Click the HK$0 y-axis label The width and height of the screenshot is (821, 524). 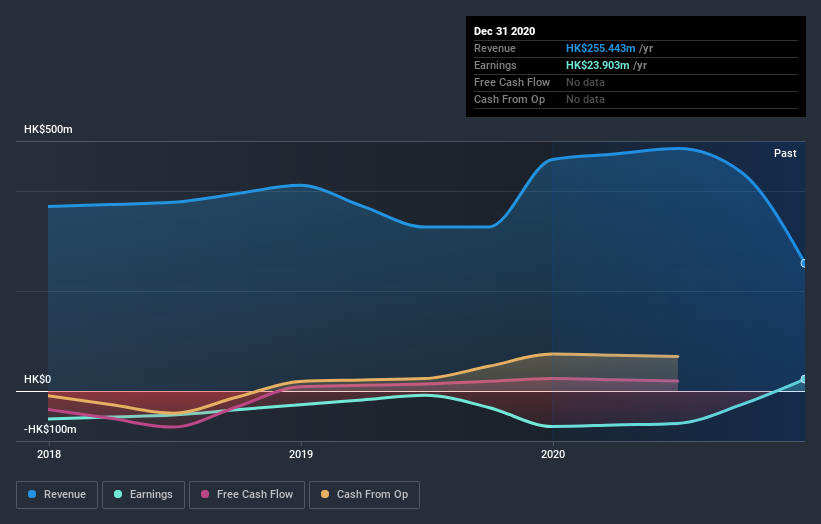[x=38, y=379]
